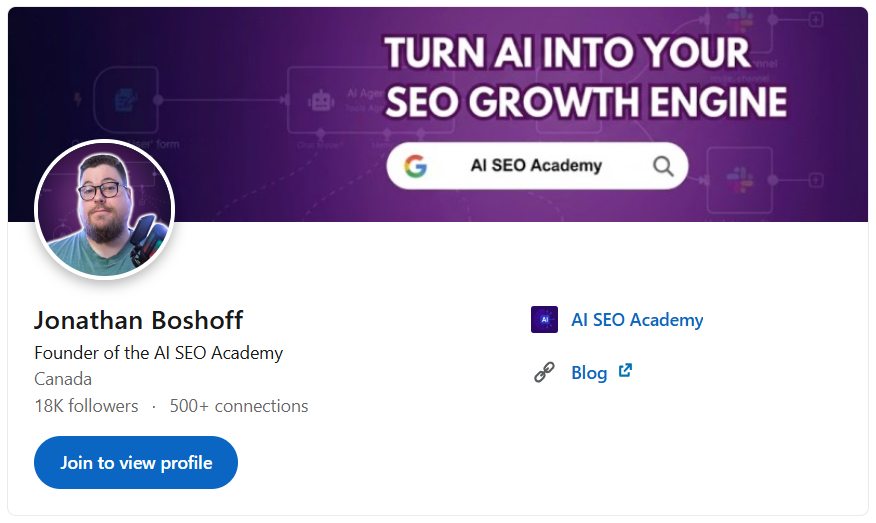Click the external link arrow after Blog

[x=625, y=371]
